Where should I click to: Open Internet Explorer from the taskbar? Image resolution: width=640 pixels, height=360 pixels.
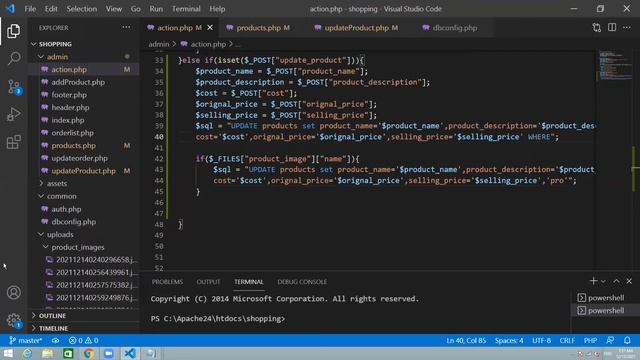tap(27, 353)
